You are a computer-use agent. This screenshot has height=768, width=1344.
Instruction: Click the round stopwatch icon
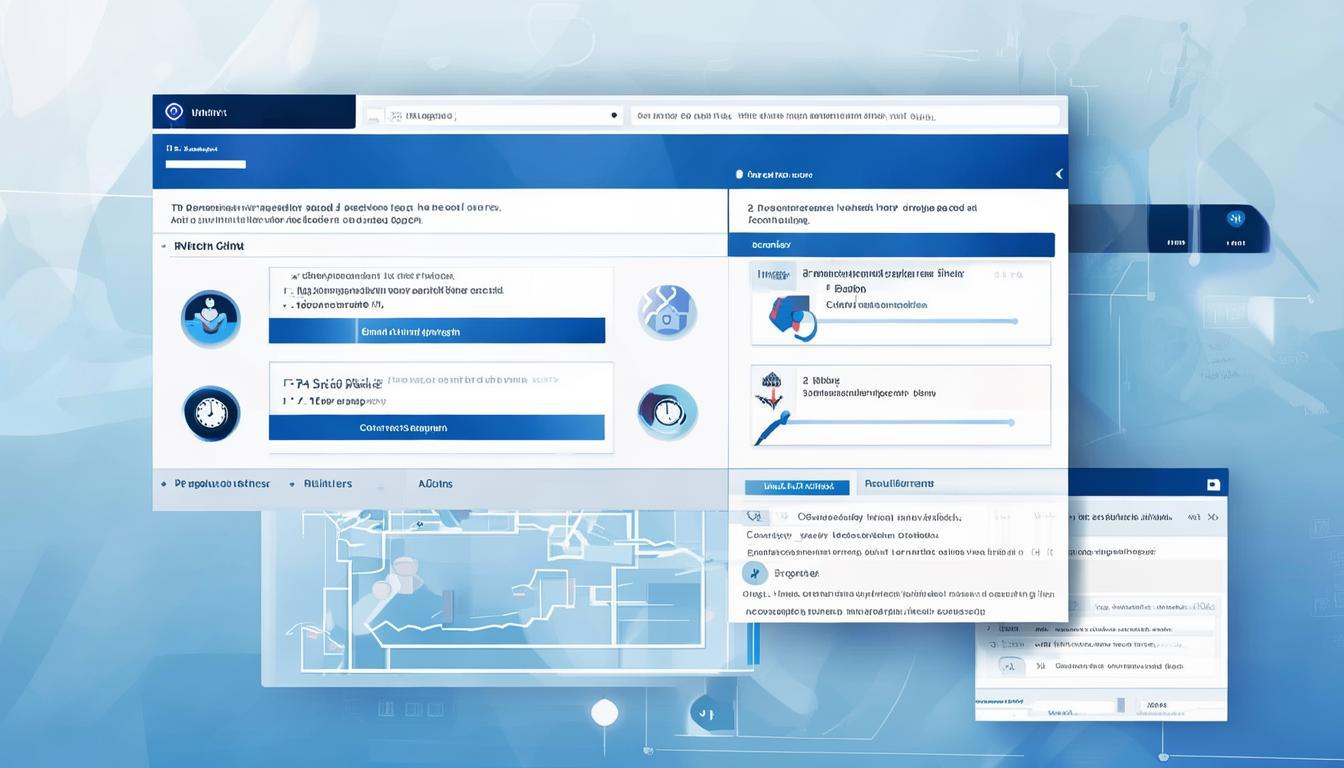tap(667, 413)
